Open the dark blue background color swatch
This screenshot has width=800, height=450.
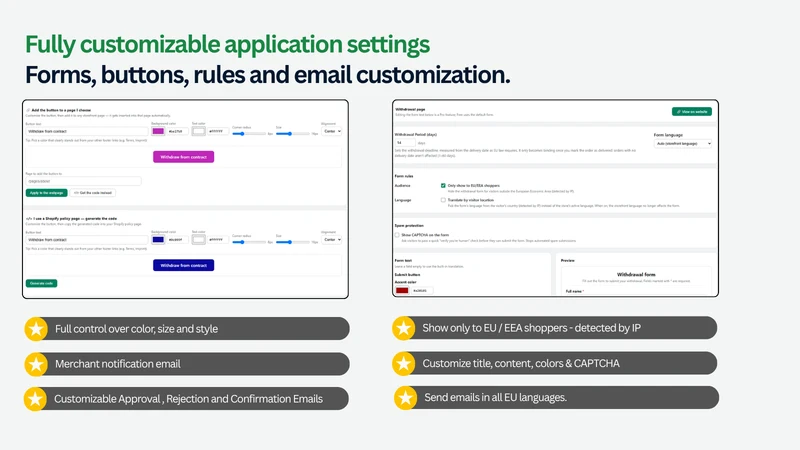(x=158, y=239)
